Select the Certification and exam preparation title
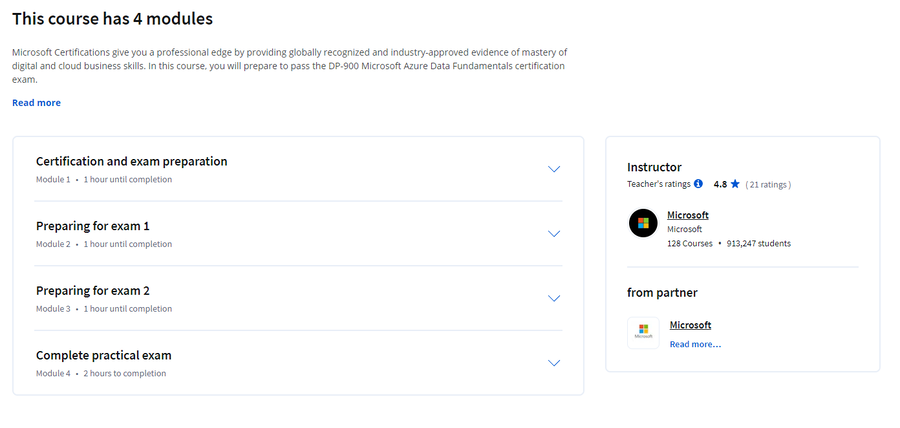The image size is (900, 428). tap(131, 161)
